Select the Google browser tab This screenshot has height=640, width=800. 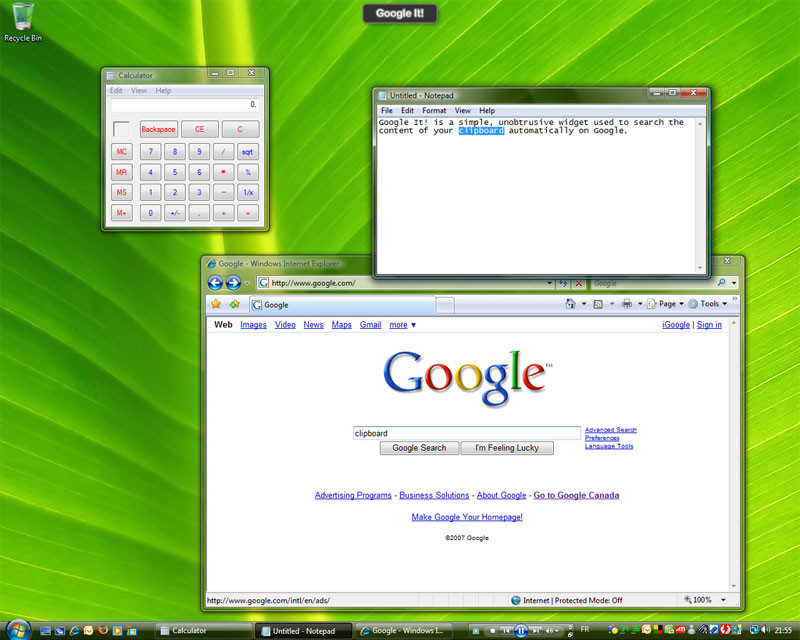tap(342, 305)
